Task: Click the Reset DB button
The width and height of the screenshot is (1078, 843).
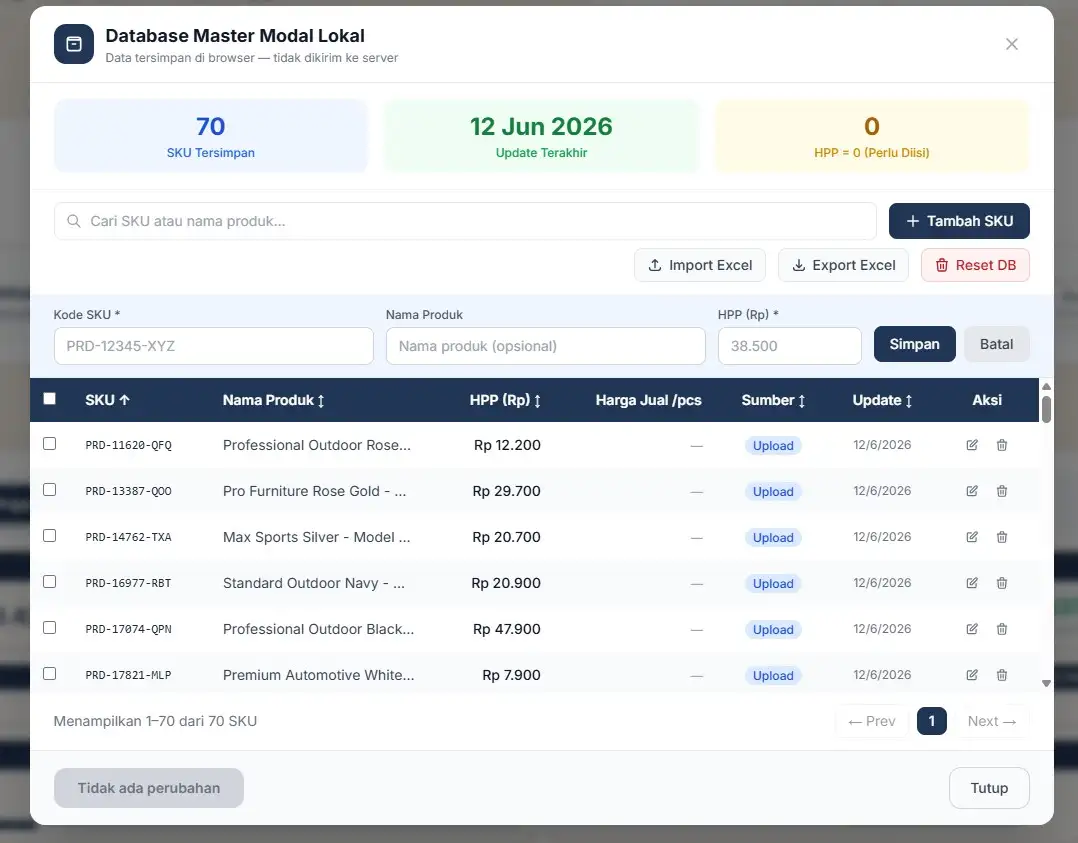Action: click(x=976, y=265)
